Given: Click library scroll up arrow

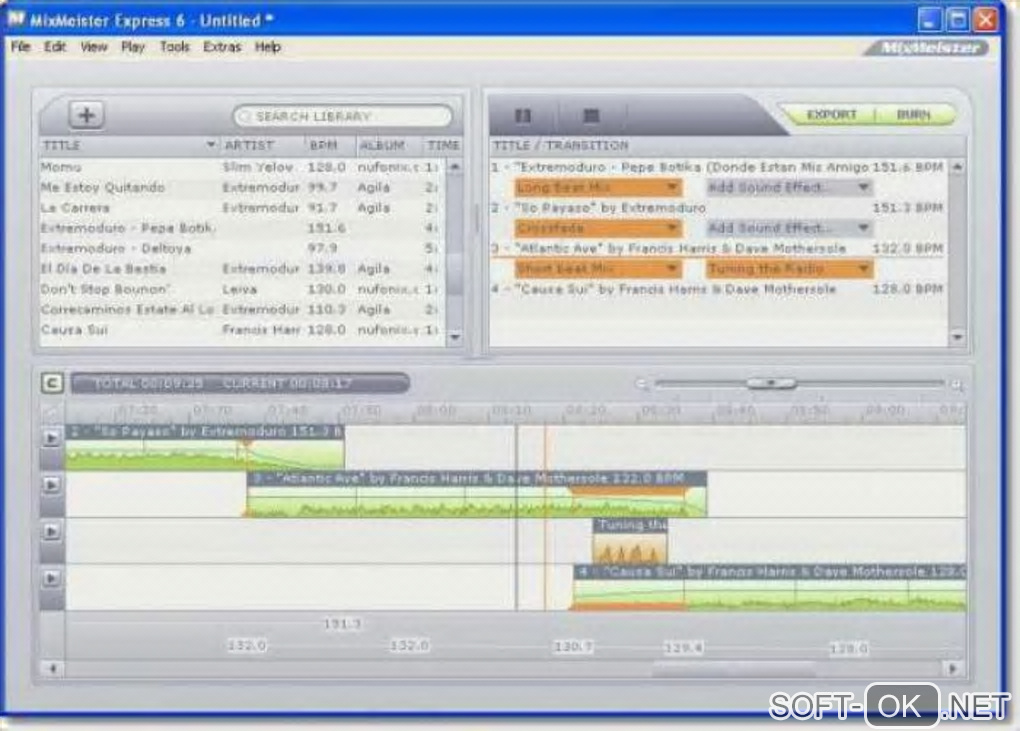Looking at the screenshot, I should [x=455, y=167].
